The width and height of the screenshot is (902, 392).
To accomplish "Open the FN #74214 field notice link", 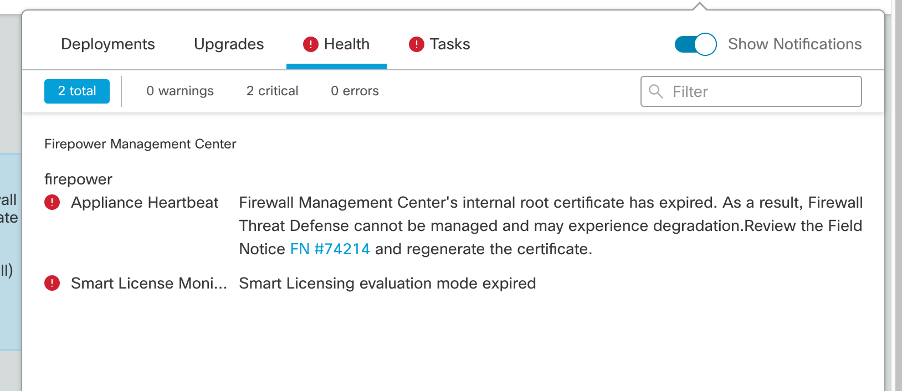I will (x=330, y=249).
